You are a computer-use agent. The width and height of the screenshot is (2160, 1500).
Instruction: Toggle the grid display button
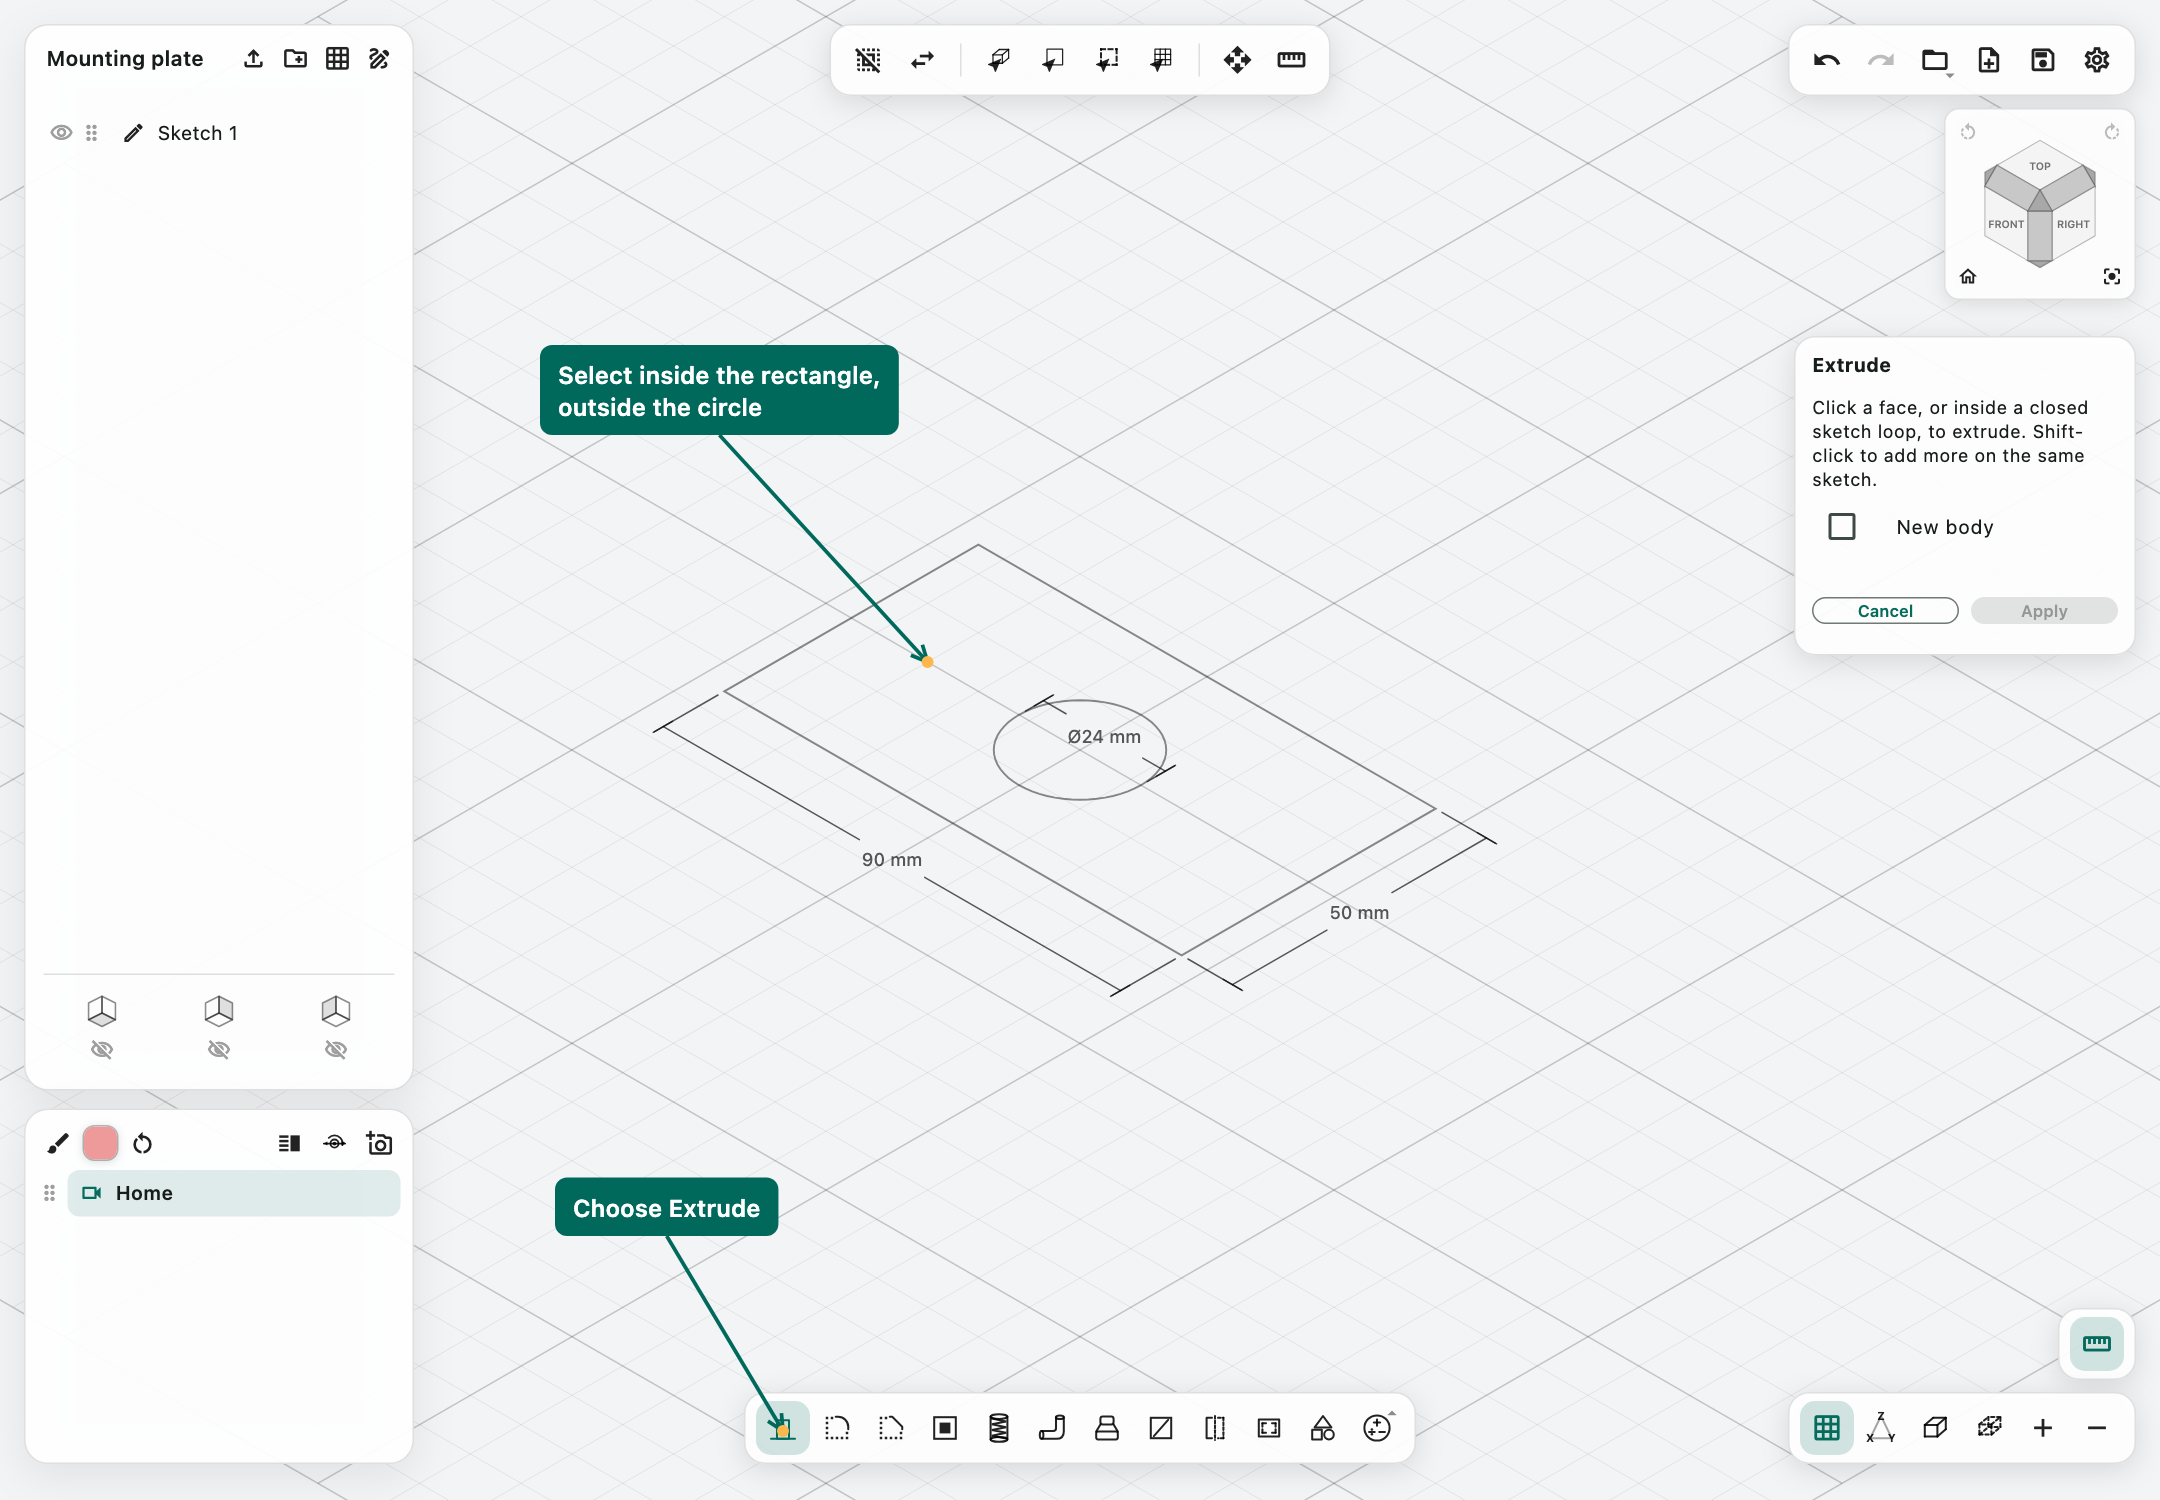[x=1827, y=1428]
